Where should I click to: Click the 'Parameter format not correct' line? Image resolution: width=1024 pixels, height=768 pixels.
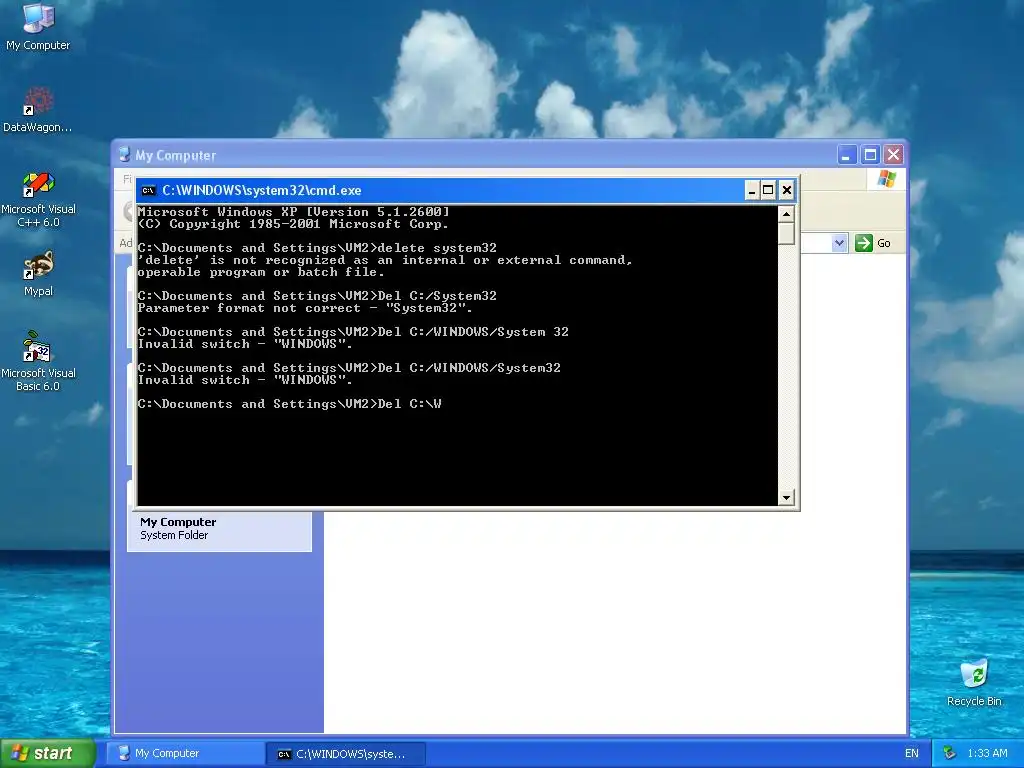[304, 308]
